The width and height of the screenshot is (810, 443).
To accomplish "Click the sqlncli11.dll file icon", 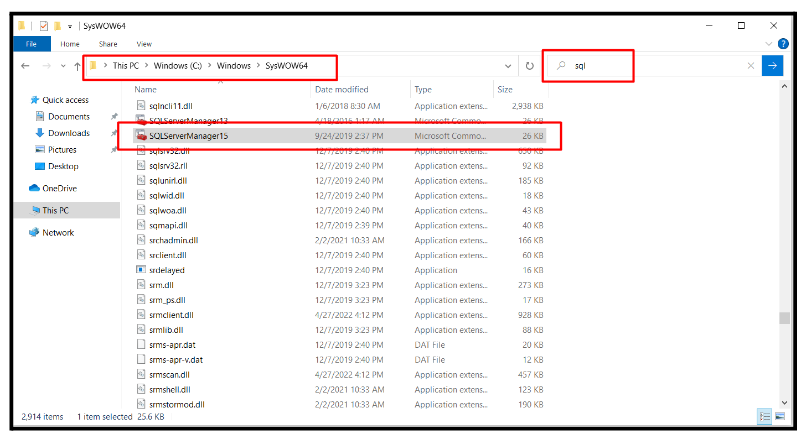I will (x=141, y=104).
